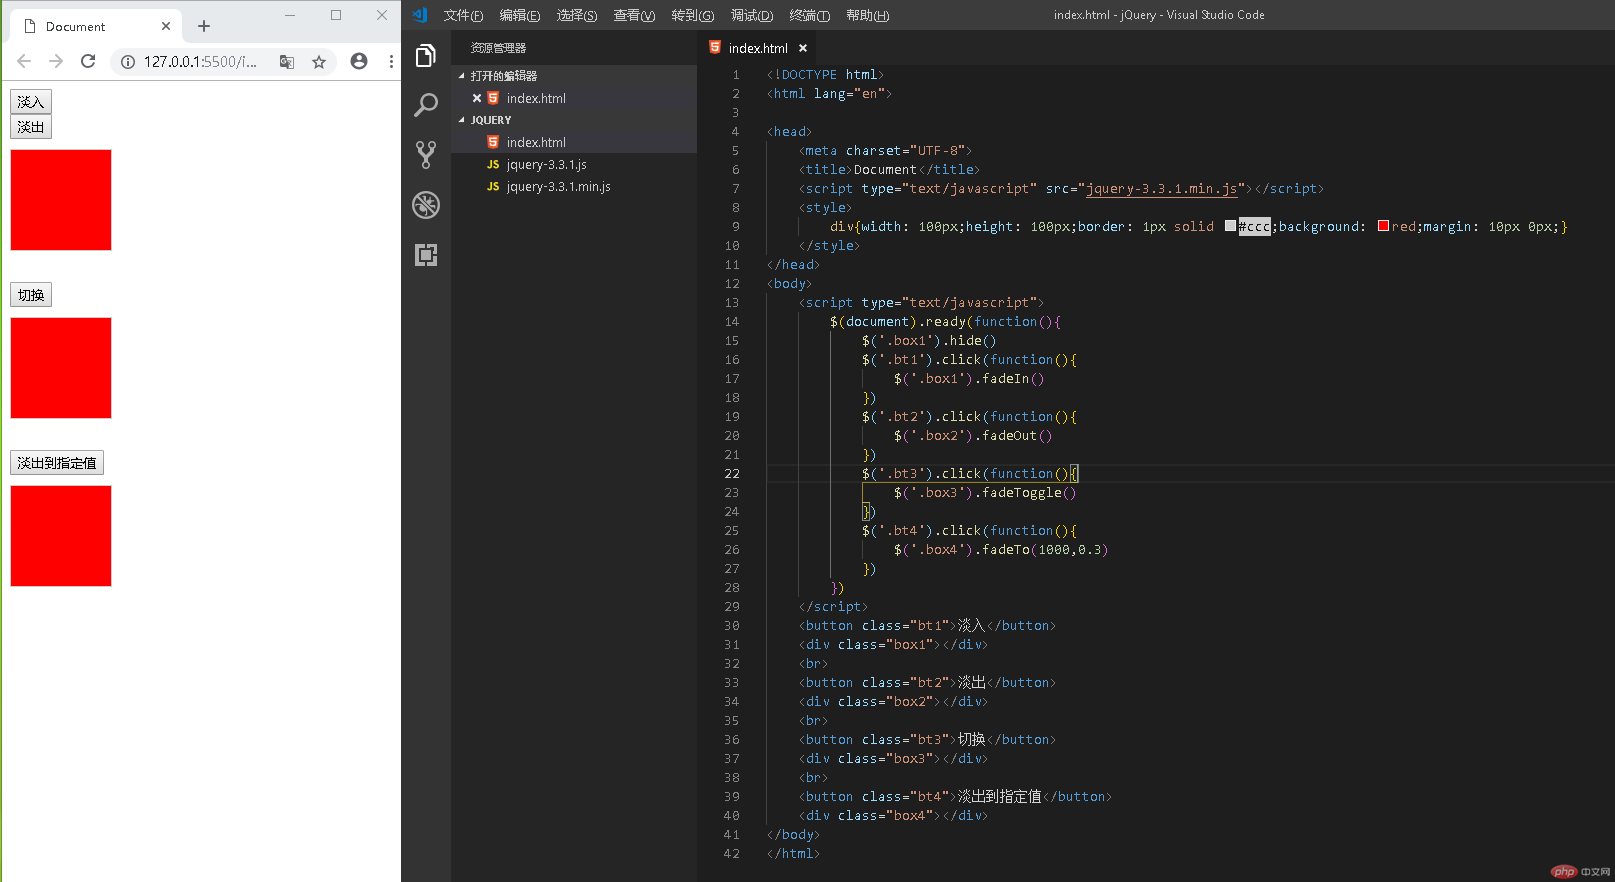The width and height of the screenshot is (1615, 882).
Task: Collapse the 打开的编辑器 section
Action: coord(462,76)
